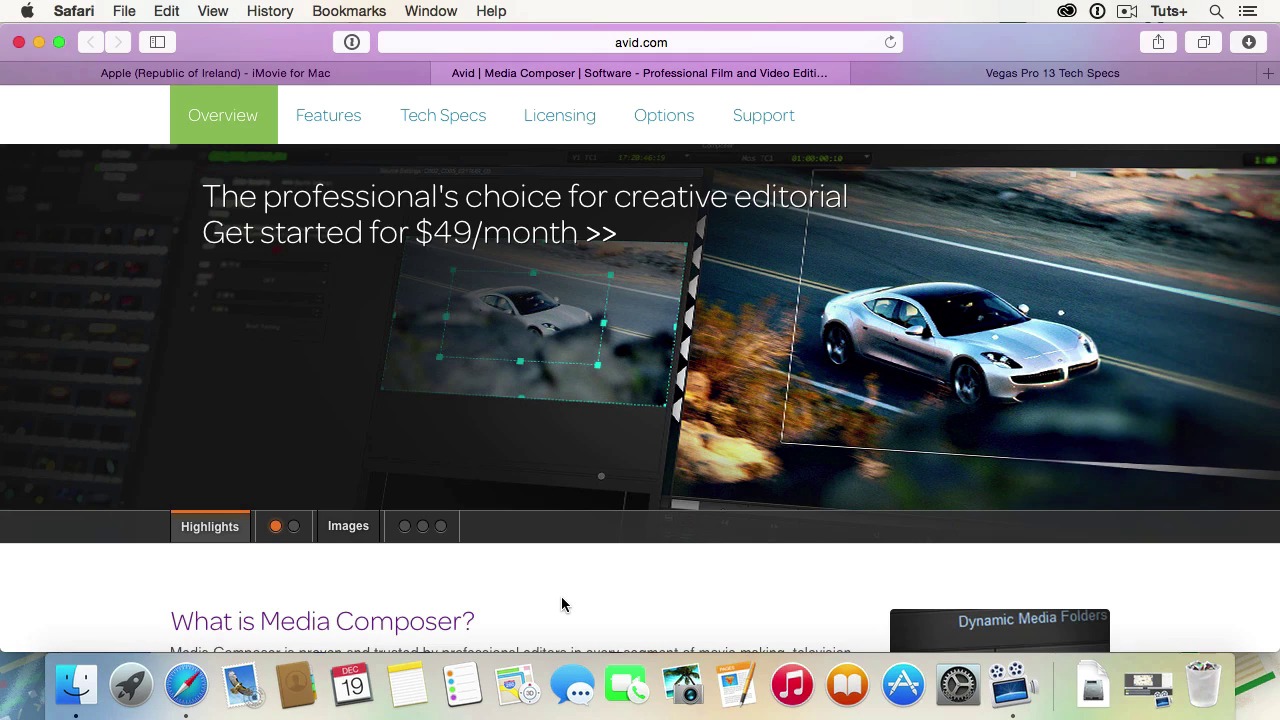Open the Options page link
Viewport: 1280px width, 720px height.
(664, 115)
